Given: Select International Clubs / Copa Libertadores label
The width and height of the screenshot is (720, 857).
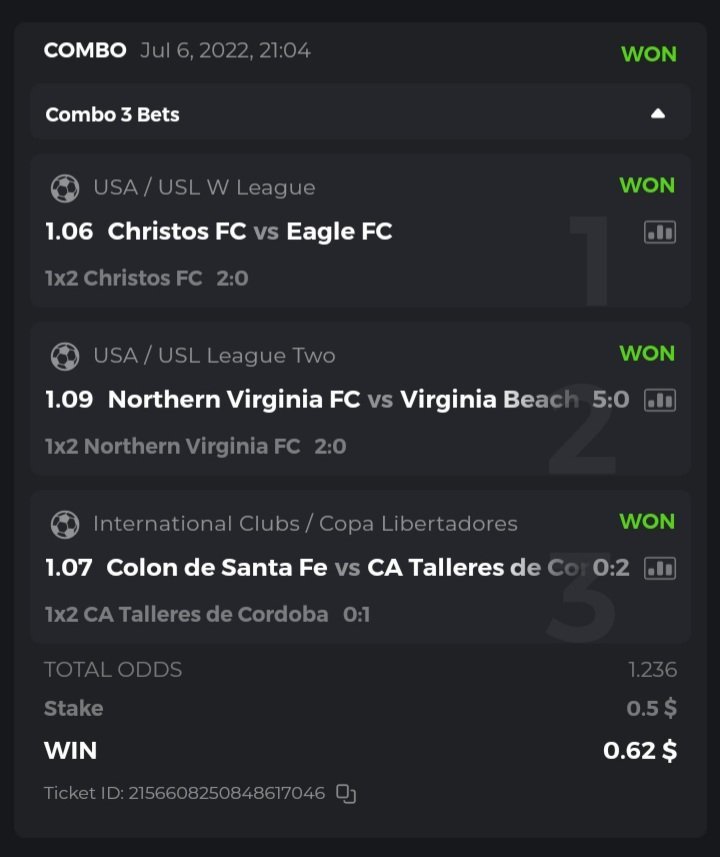Looking at the screenshot, I should pos(305,524).
